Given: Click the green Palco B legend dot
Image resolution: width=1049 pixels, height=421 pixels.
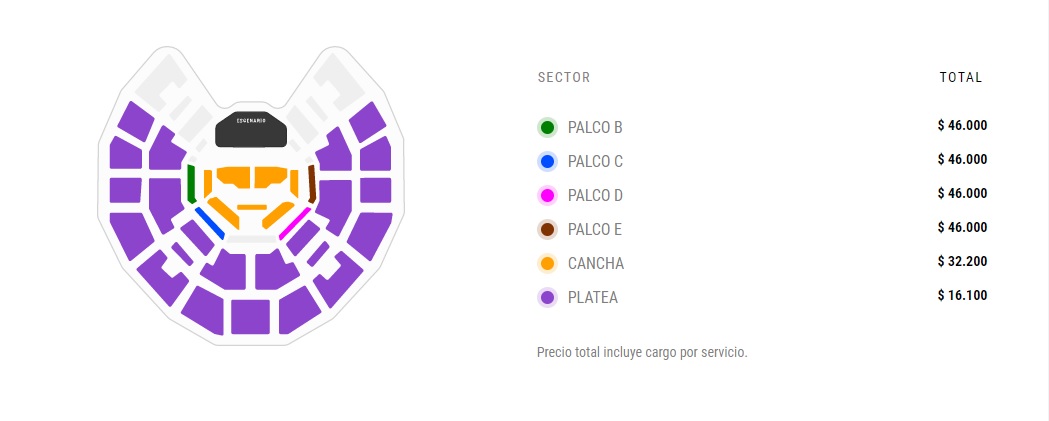Looking at the screenshot, I should [x=547, y=127].
